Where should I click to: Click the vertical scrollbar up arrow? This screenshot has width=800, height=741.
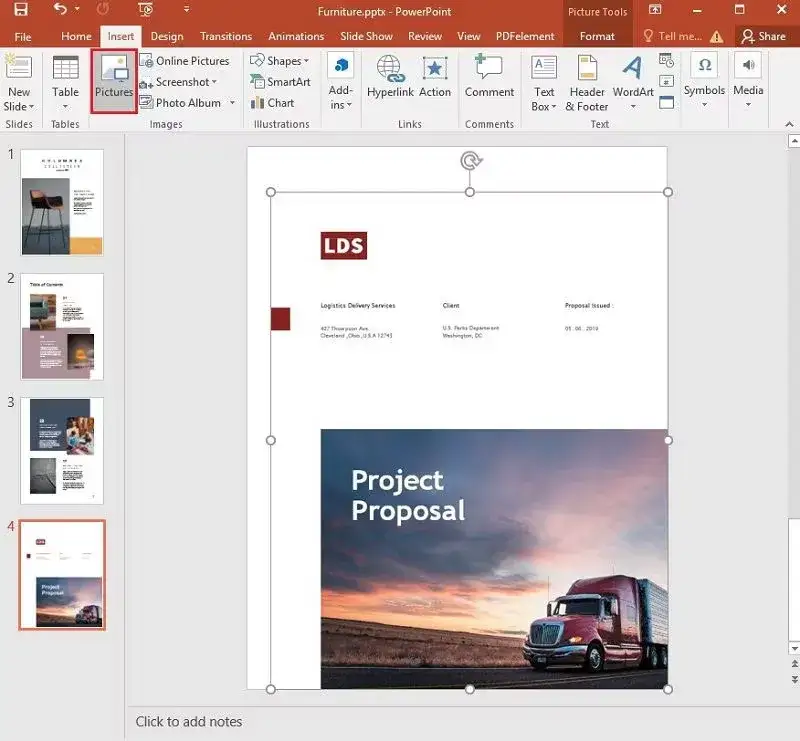(794, 141)
